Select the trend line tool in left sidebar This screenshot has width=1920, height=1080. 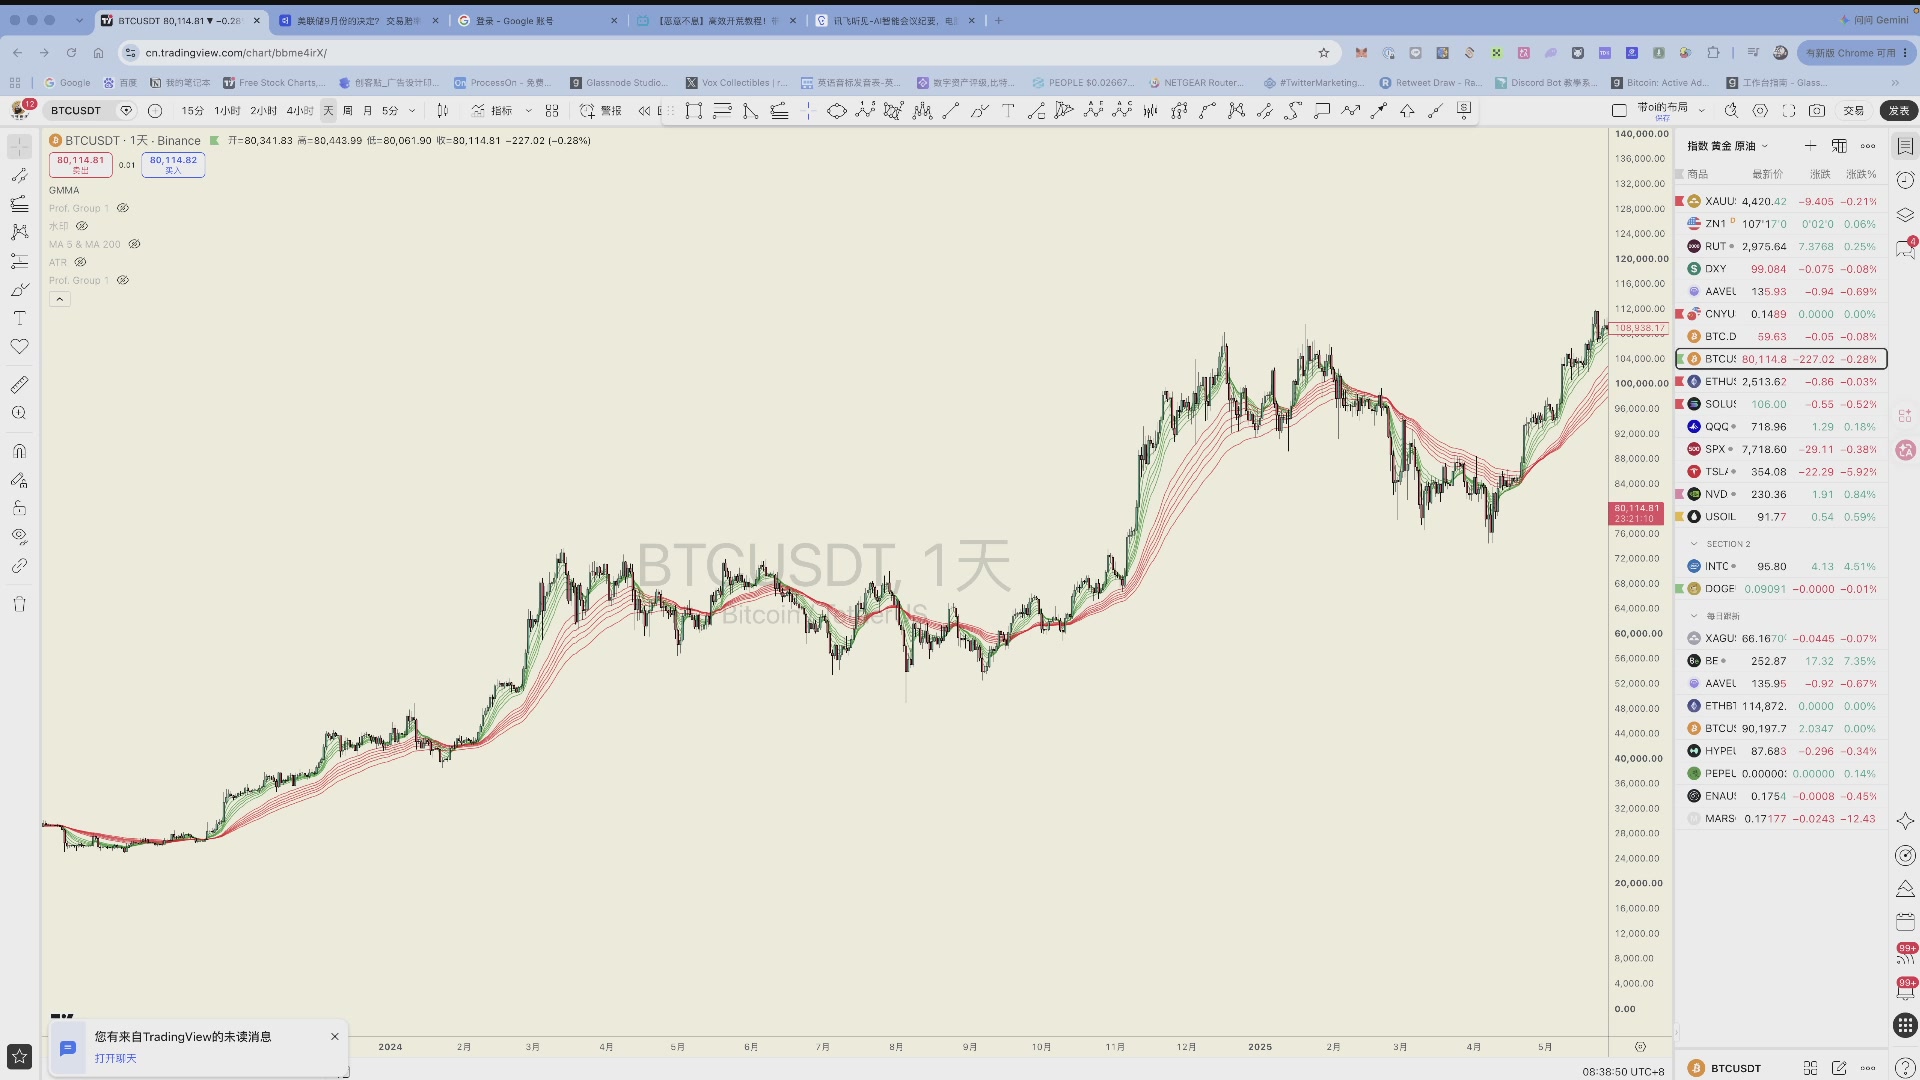19,175
